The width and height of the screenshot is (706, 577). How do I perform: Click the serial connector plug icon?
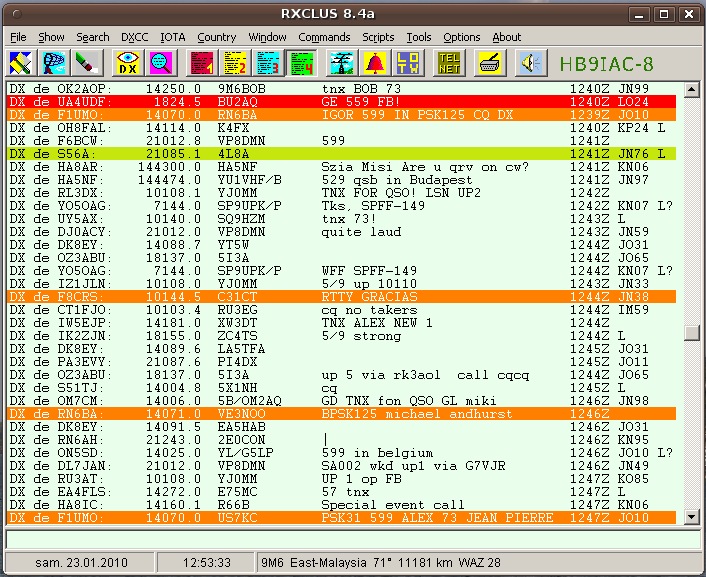pyautogui.click(x=489, y=63)
